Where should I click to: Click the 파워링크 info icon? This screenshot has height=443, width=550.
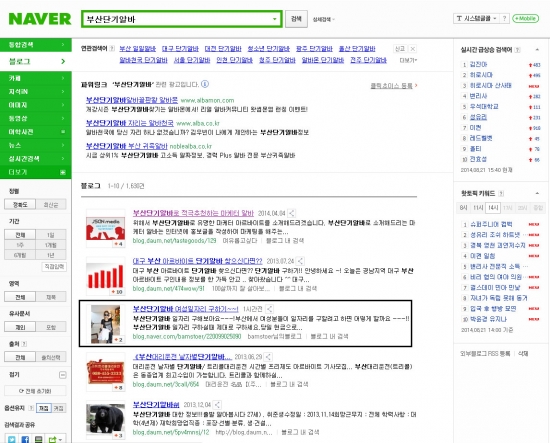[205, 84]
